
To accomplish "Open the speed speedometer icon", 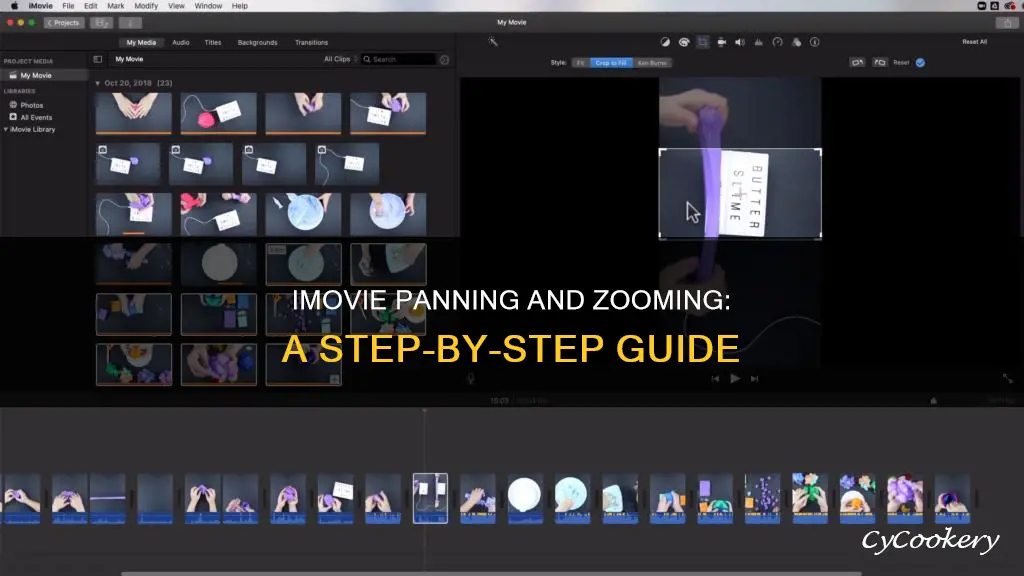I will [777, 42].
